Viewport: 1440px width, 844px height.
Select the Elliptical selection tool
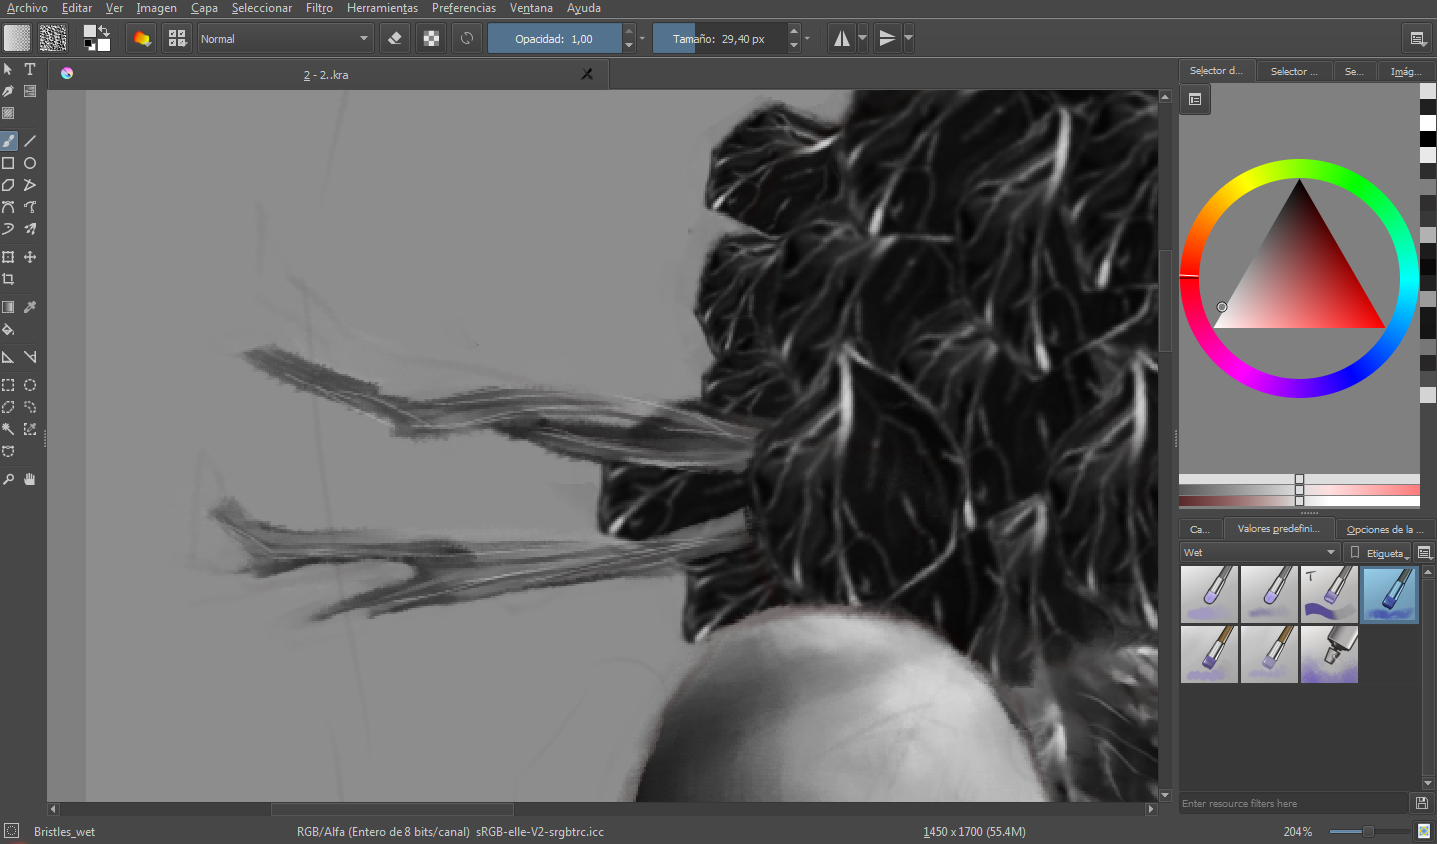(x=30, y=385)
